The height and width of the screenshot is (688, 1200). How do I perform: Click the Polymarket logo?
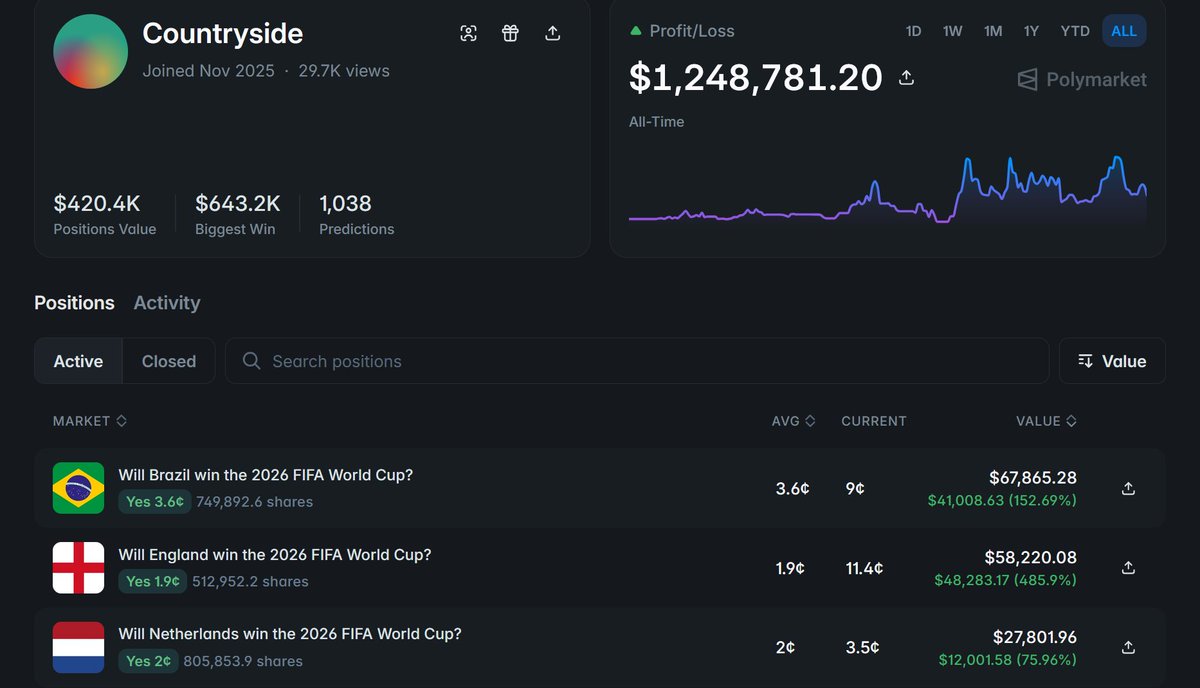click(x=1082, y=79)
